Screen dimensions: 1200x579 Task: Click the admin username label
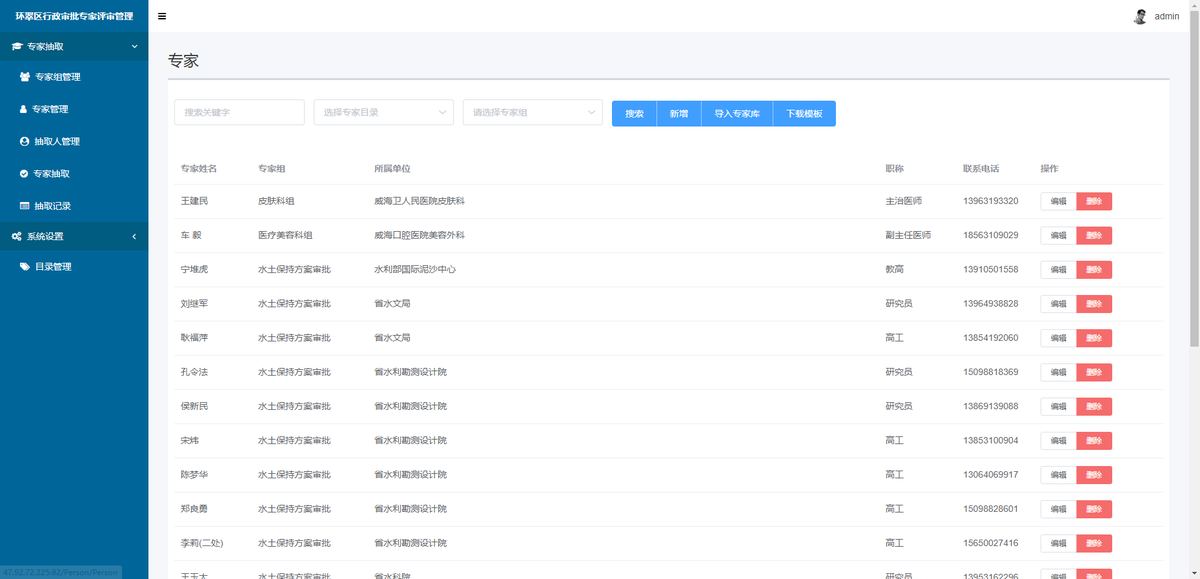pyautogui.click(x=1167, y=16)
